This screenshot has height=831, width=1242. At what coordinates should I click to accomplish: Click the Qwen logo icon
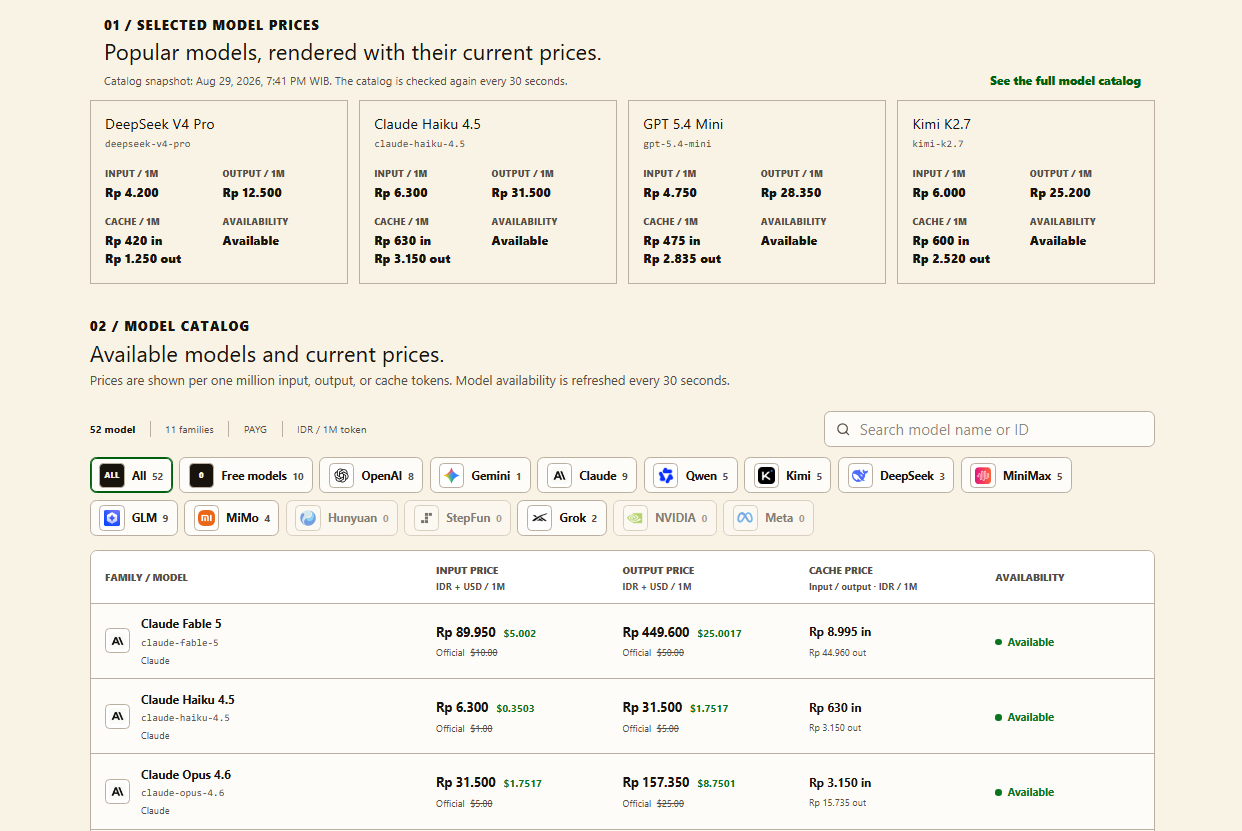coord(666,476)
